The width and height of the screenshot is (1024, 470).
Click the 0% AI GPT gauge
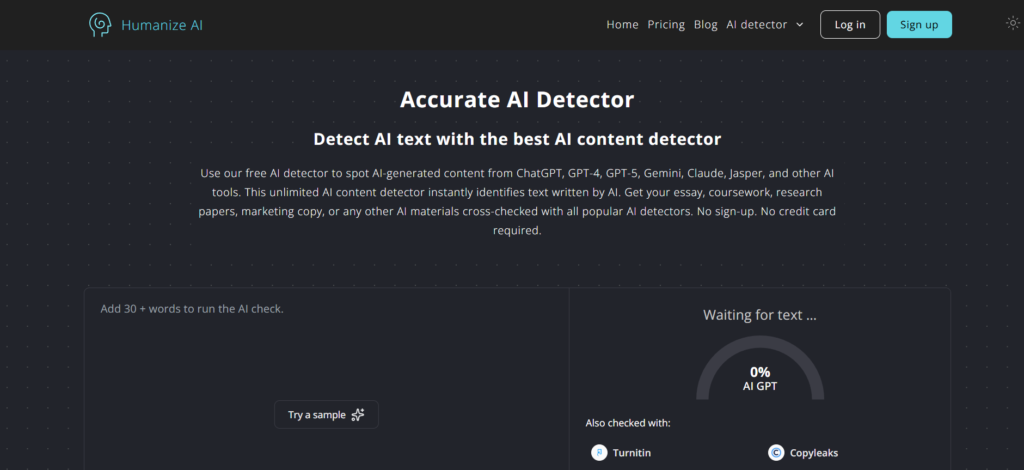[x=760, y=377]
